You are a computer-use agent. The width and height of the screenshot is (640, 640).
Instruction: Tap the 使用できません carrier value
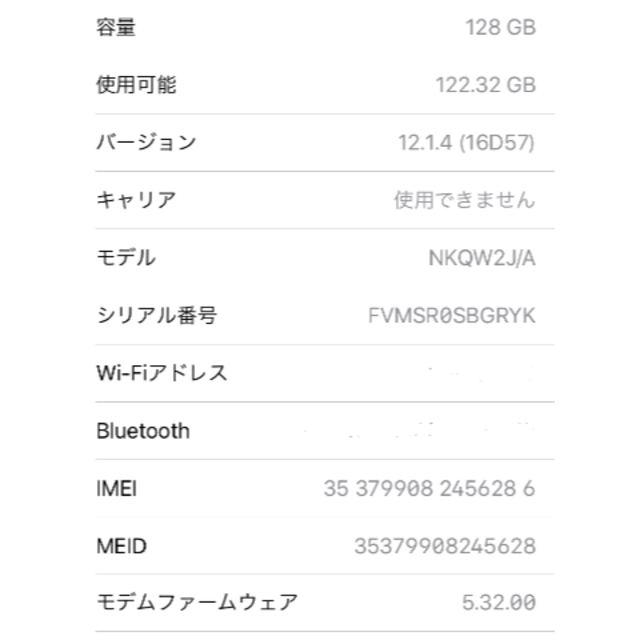464,200
